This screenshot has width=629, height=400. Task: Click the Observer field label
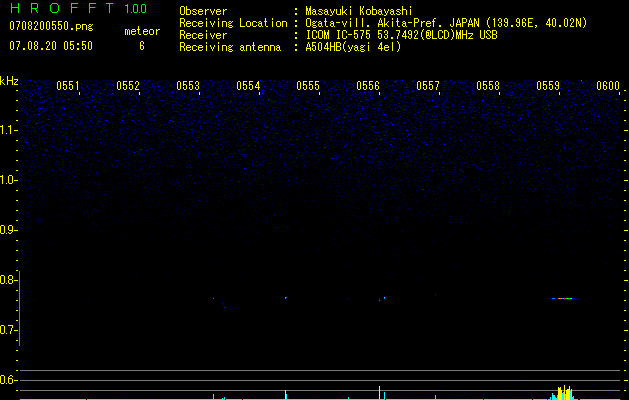203,11
